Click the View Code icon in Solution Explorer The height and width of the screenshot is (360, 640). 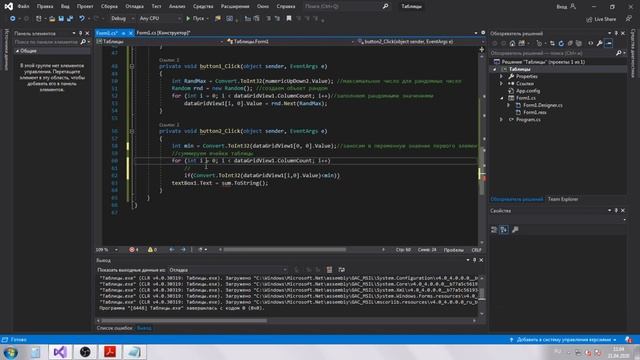(x=590, y=43)
